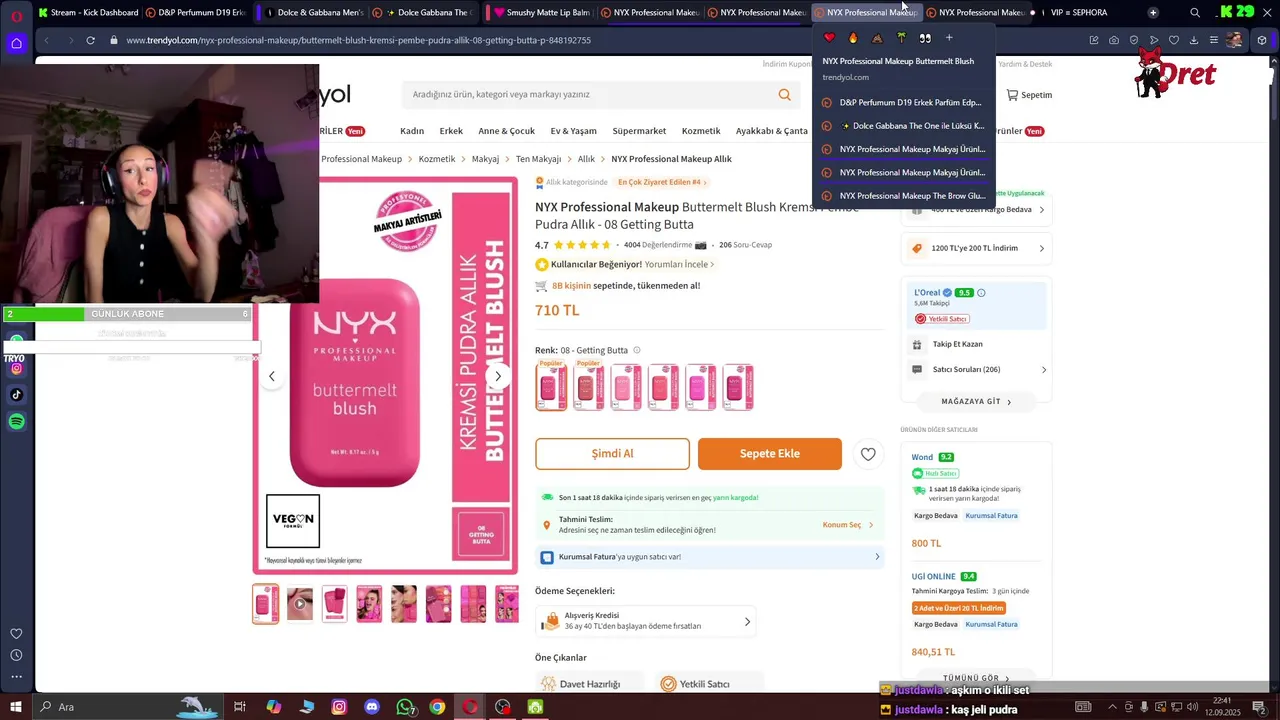The image size is (1280, 720).
Task: Reload the Trendyol page
Action: coord(90,40)
